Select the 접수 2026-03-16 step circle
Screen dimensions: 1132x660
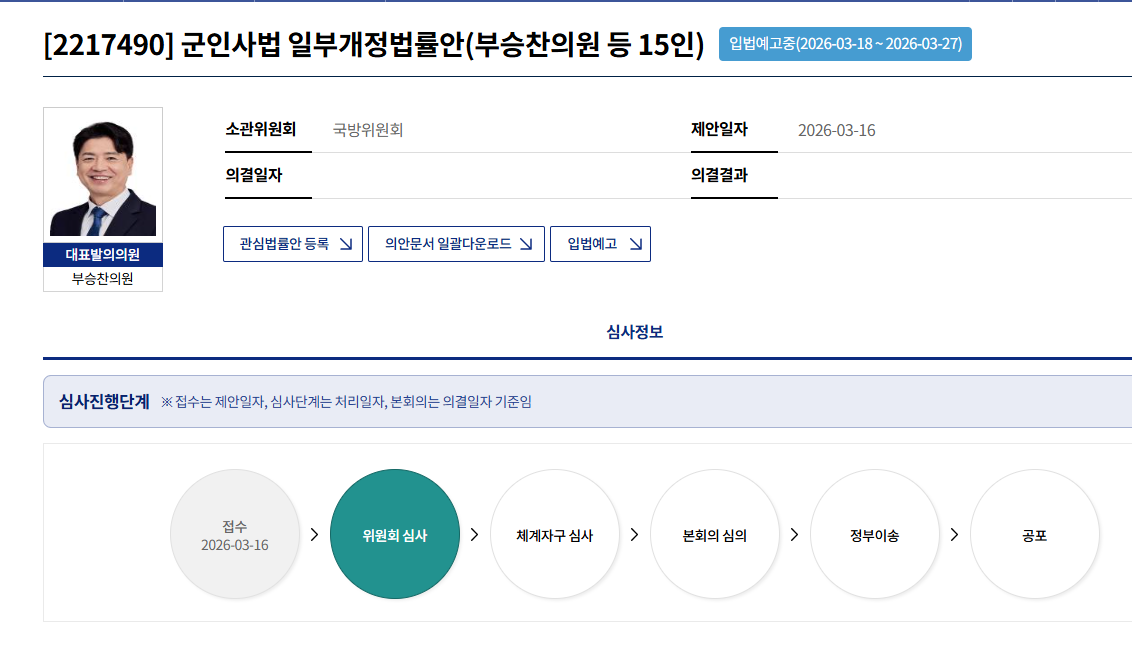click(x=235, y=535)
